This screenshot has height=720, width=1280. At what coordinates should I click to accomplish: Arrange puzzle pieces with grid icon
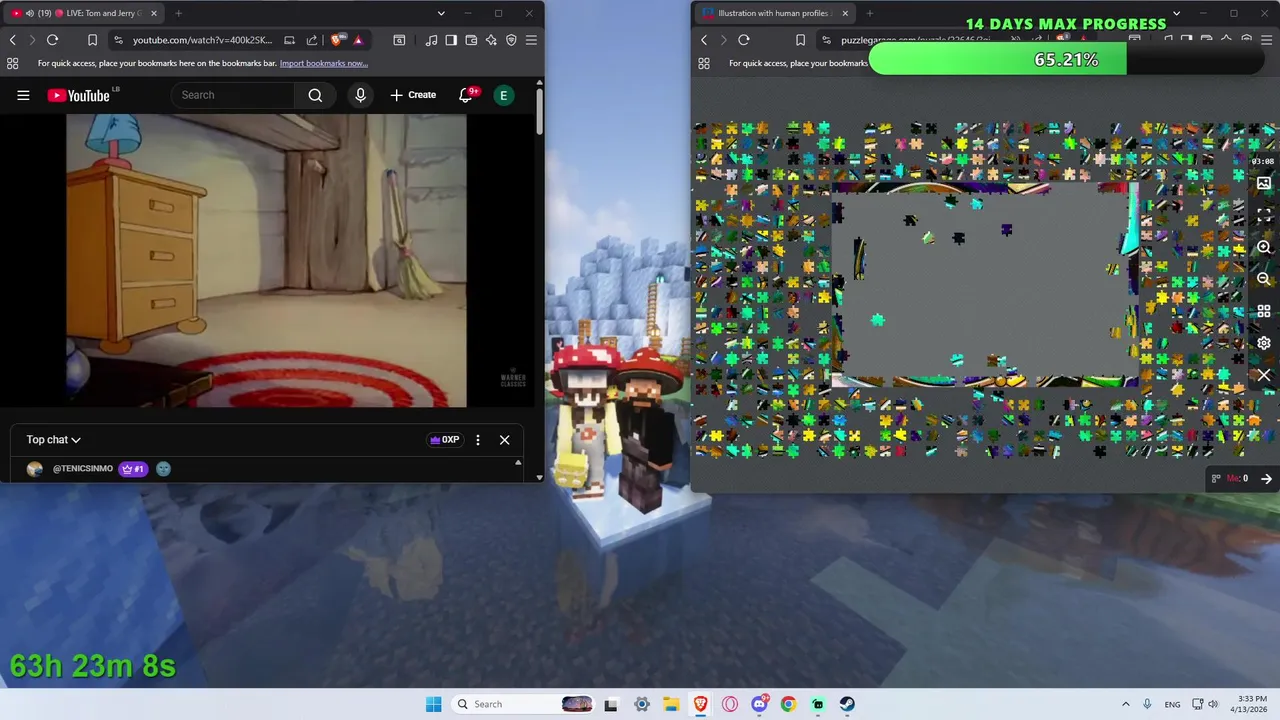pyautogui.click(x=1264, y=311)
